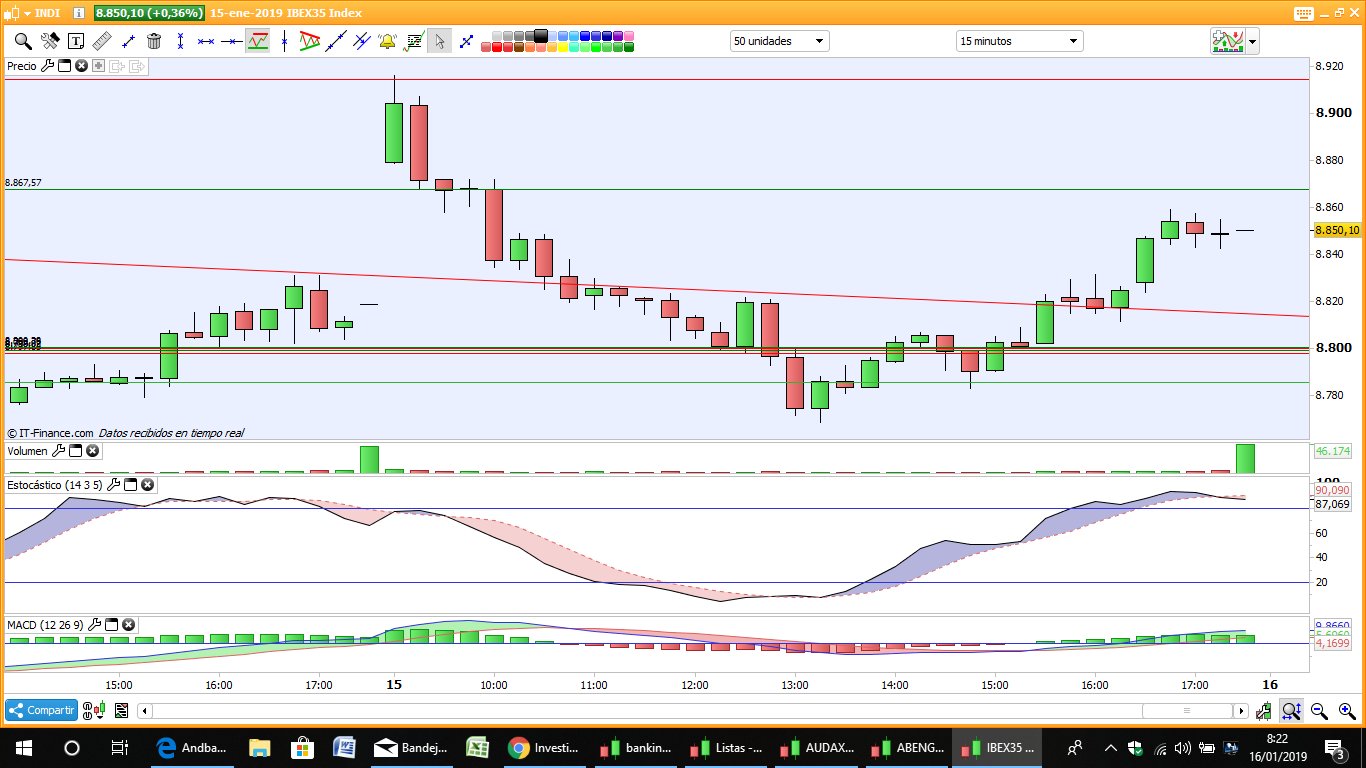This screenshot has height=768, width=1366.
Task: Toggle the support and resistance lines tool
Action: 258,41
